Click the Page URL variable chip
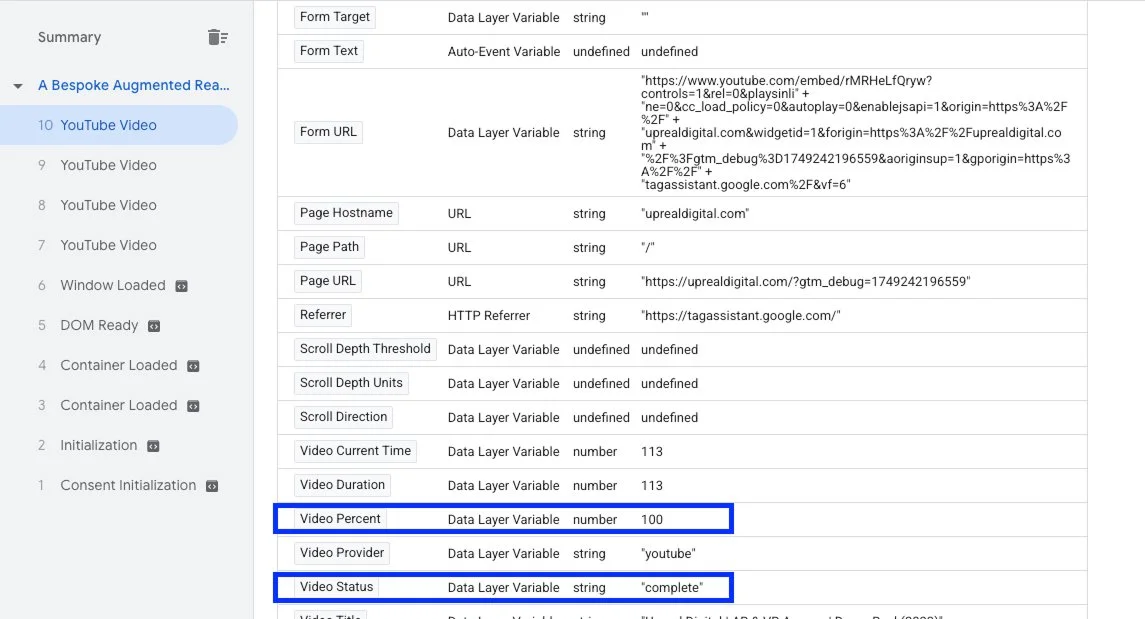The width and height of the screenshot is (1145, 619). (x=328, y=281)
